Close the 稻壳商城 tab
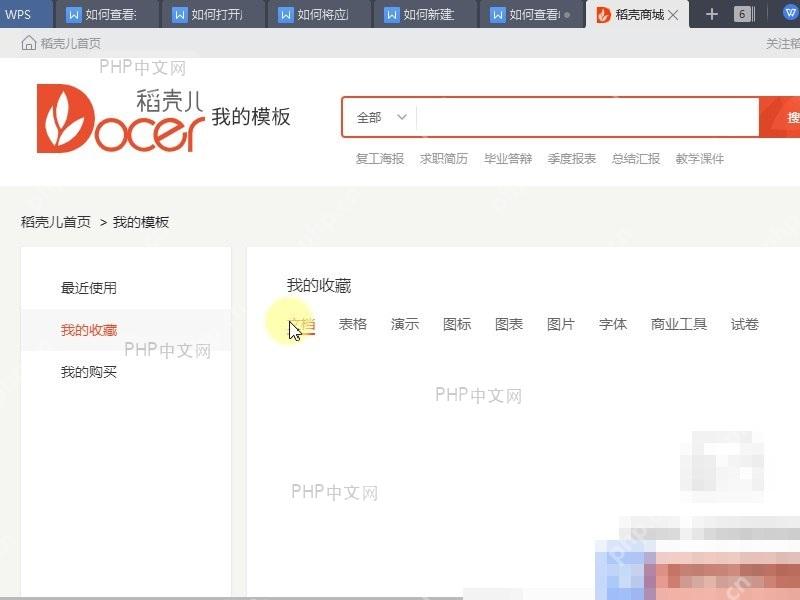Screen dimensions: 800x600 673,15
